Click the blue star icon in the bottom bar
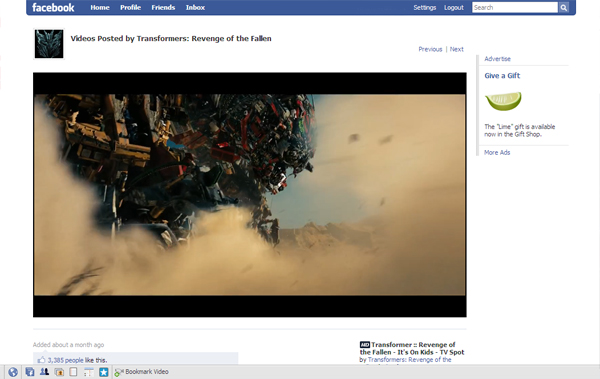This screenshot has height=379, width=600. (x=104, y=372)
